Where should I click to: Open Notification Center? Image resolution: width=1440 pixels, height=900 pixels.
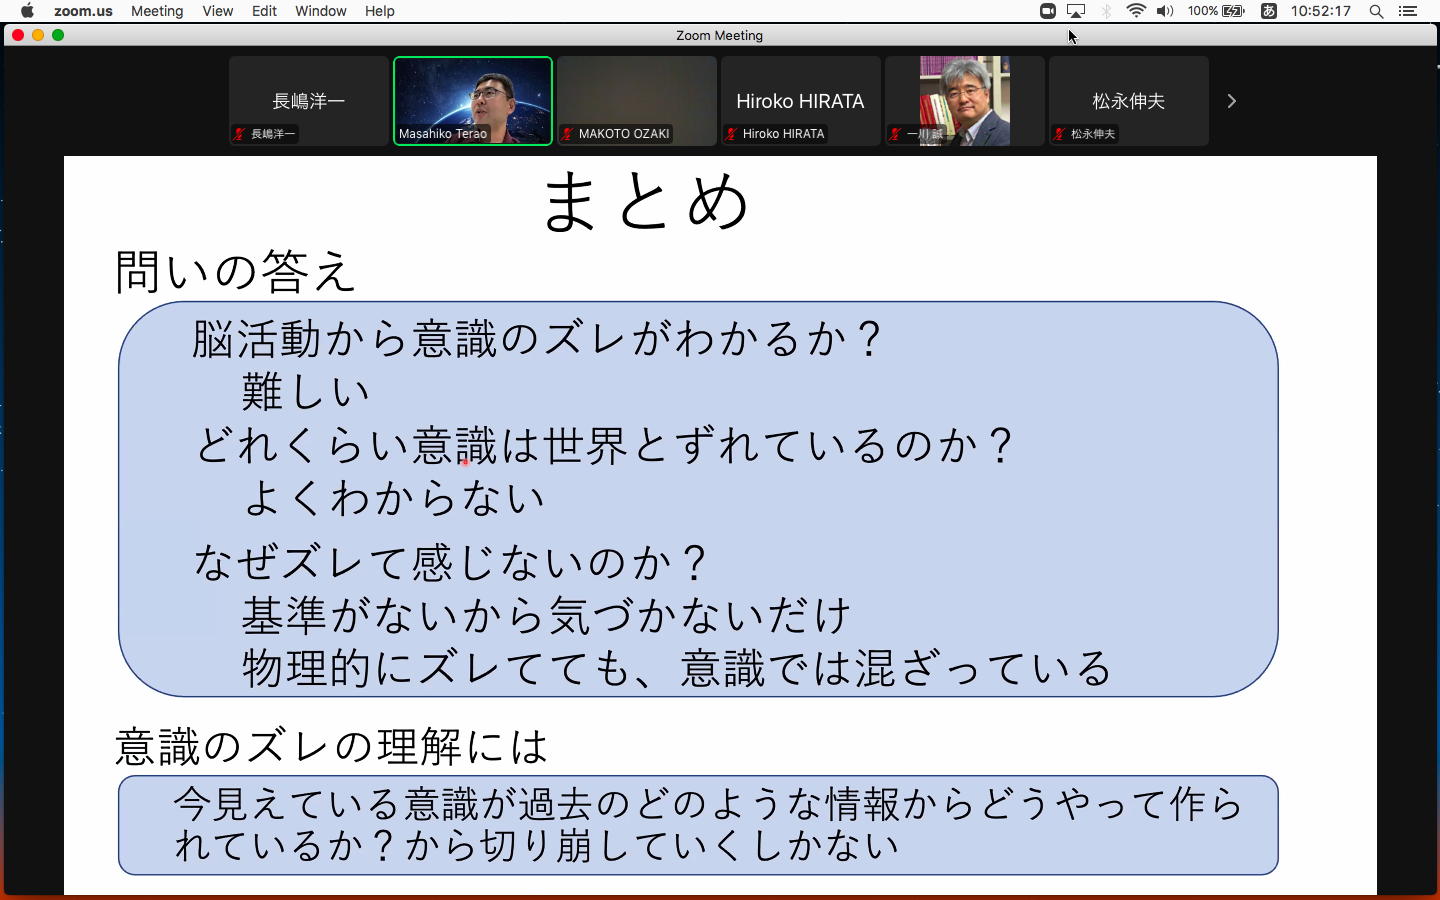pos(1408,11)
